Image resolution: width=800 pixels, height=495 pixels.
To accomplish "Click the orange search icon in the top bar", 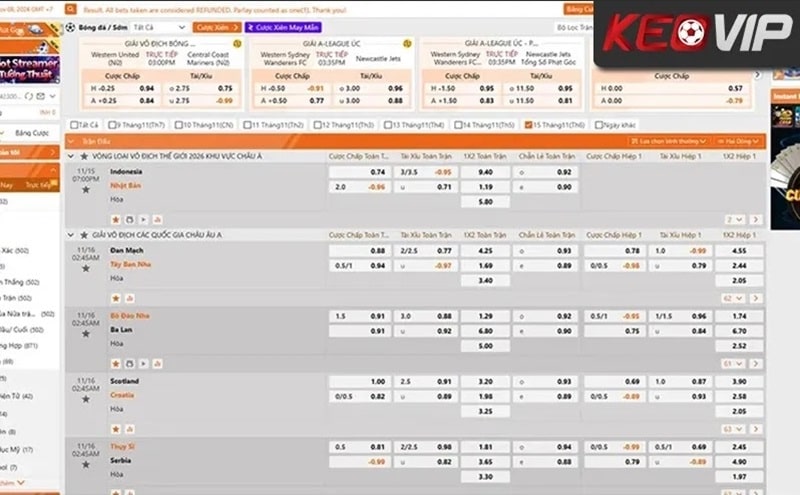I will click(70, 7).
